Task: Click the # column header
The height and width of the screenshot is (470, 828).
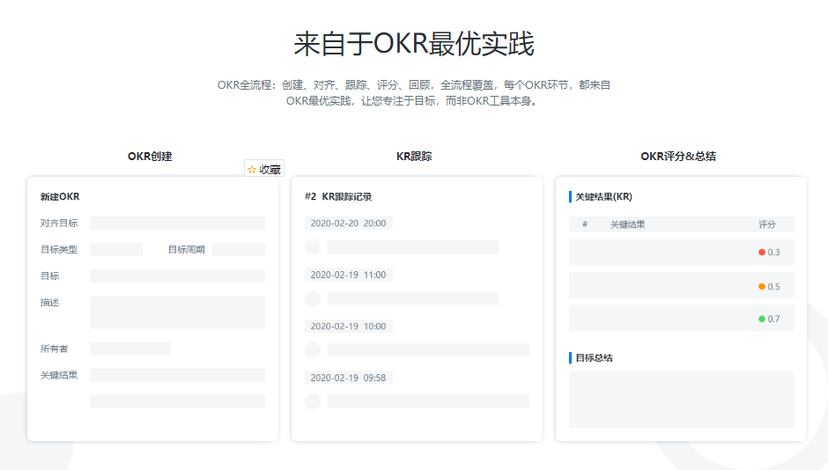Action: click(x=585, y=224)
